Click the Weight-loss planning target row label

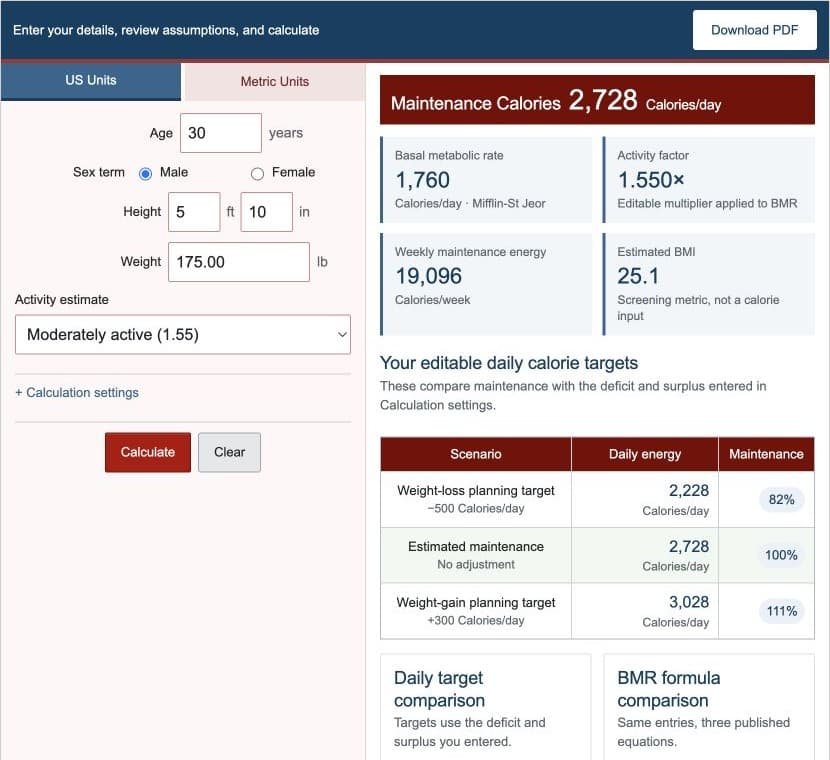click(476, 491)
